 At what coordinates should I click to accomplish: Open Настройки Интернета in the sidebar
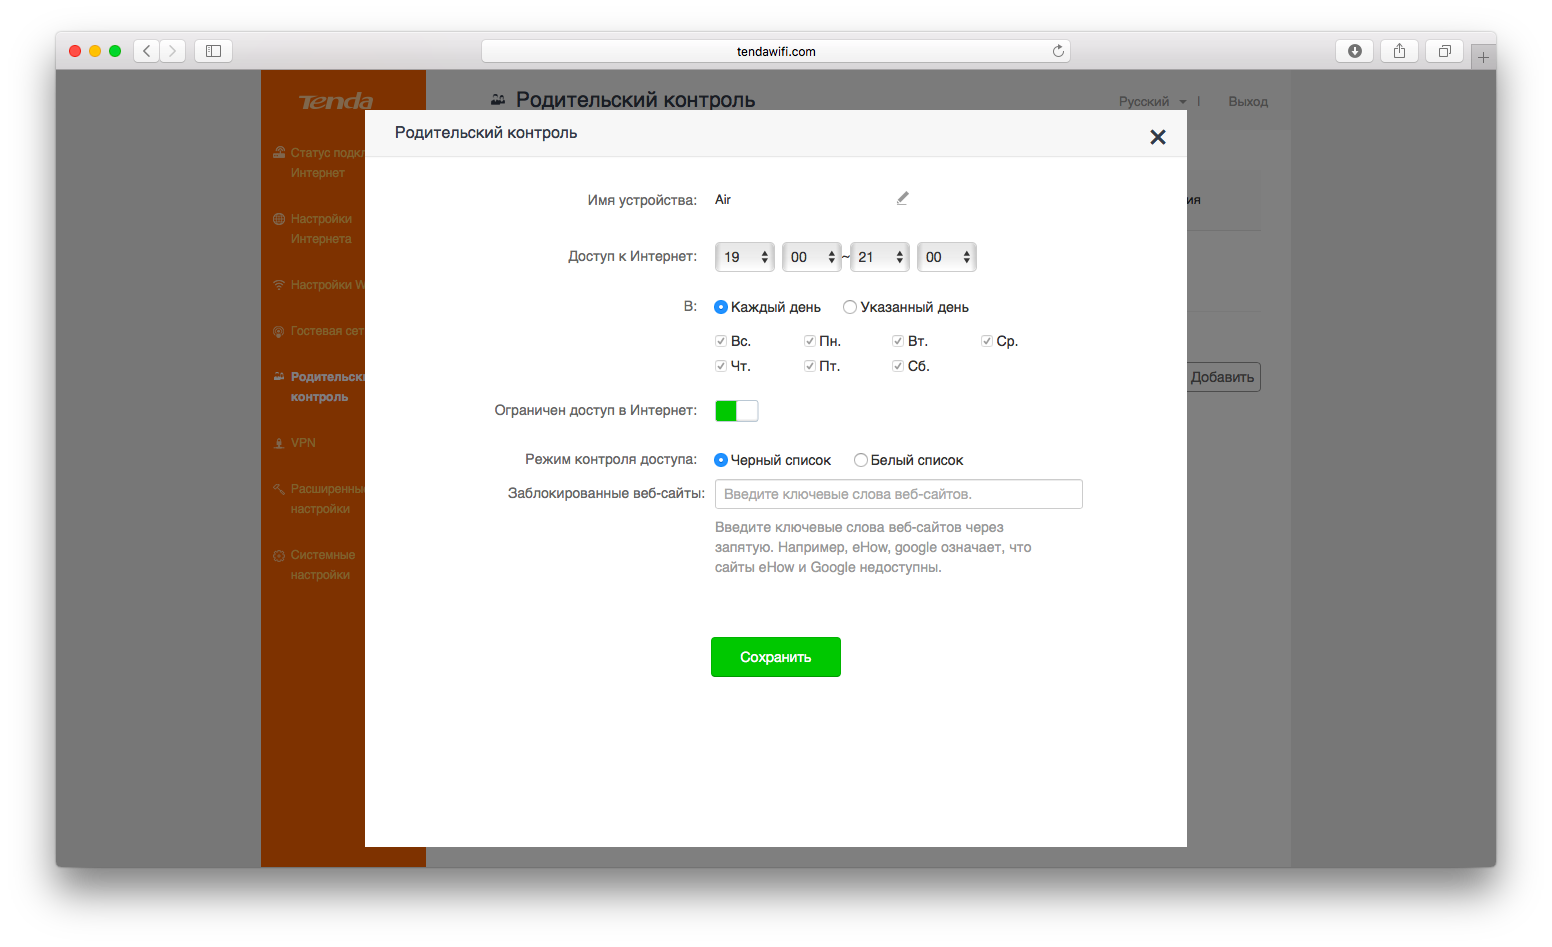pyautogui.click(x=321, y=229)
